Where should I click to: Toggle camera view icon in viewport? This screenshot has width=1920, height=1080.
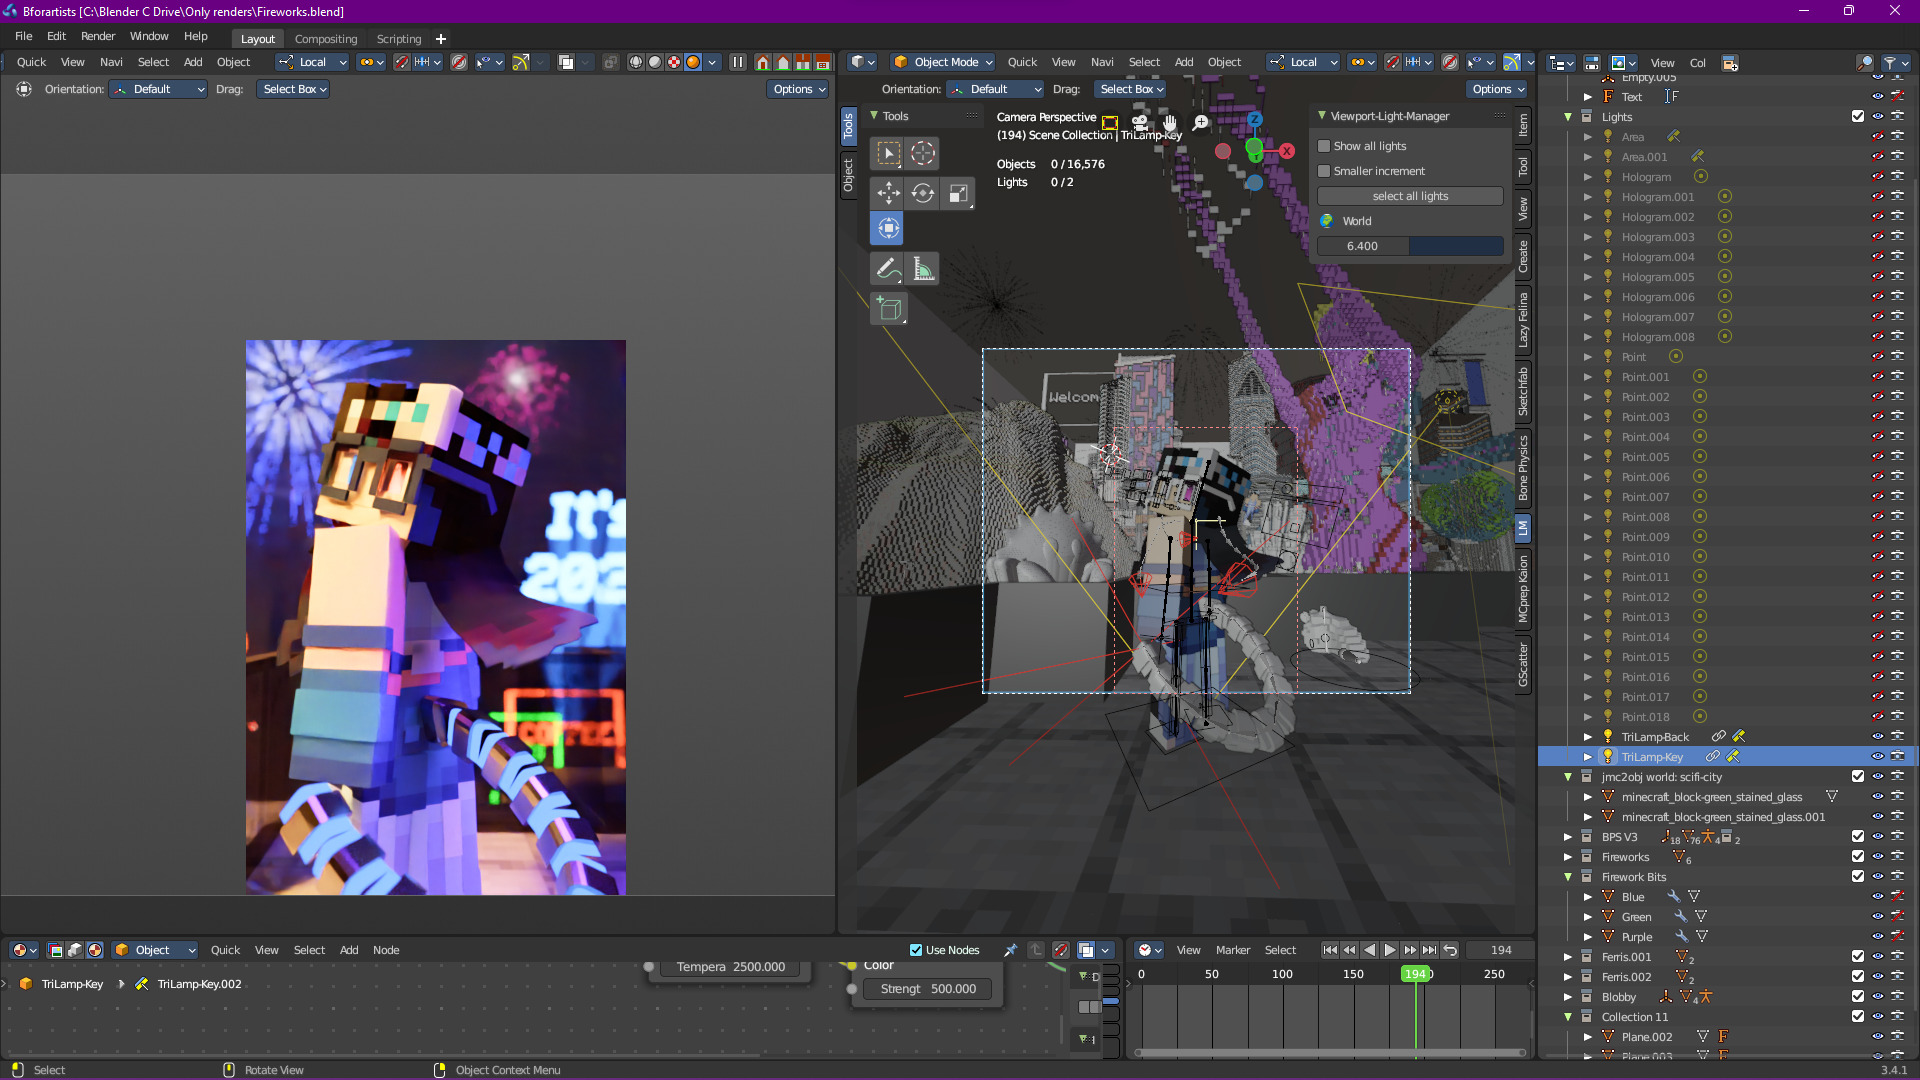[x=1139, y=122]
